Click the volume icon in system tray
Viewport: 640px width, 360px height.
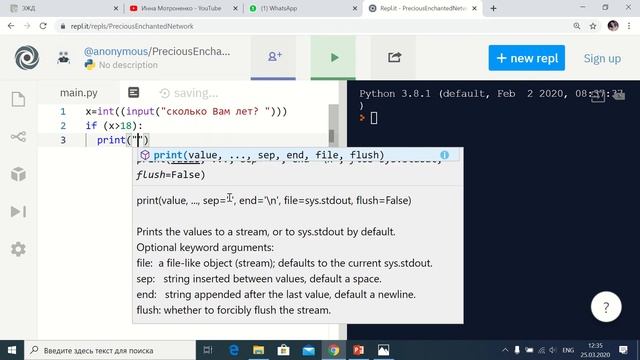[553, 350]
